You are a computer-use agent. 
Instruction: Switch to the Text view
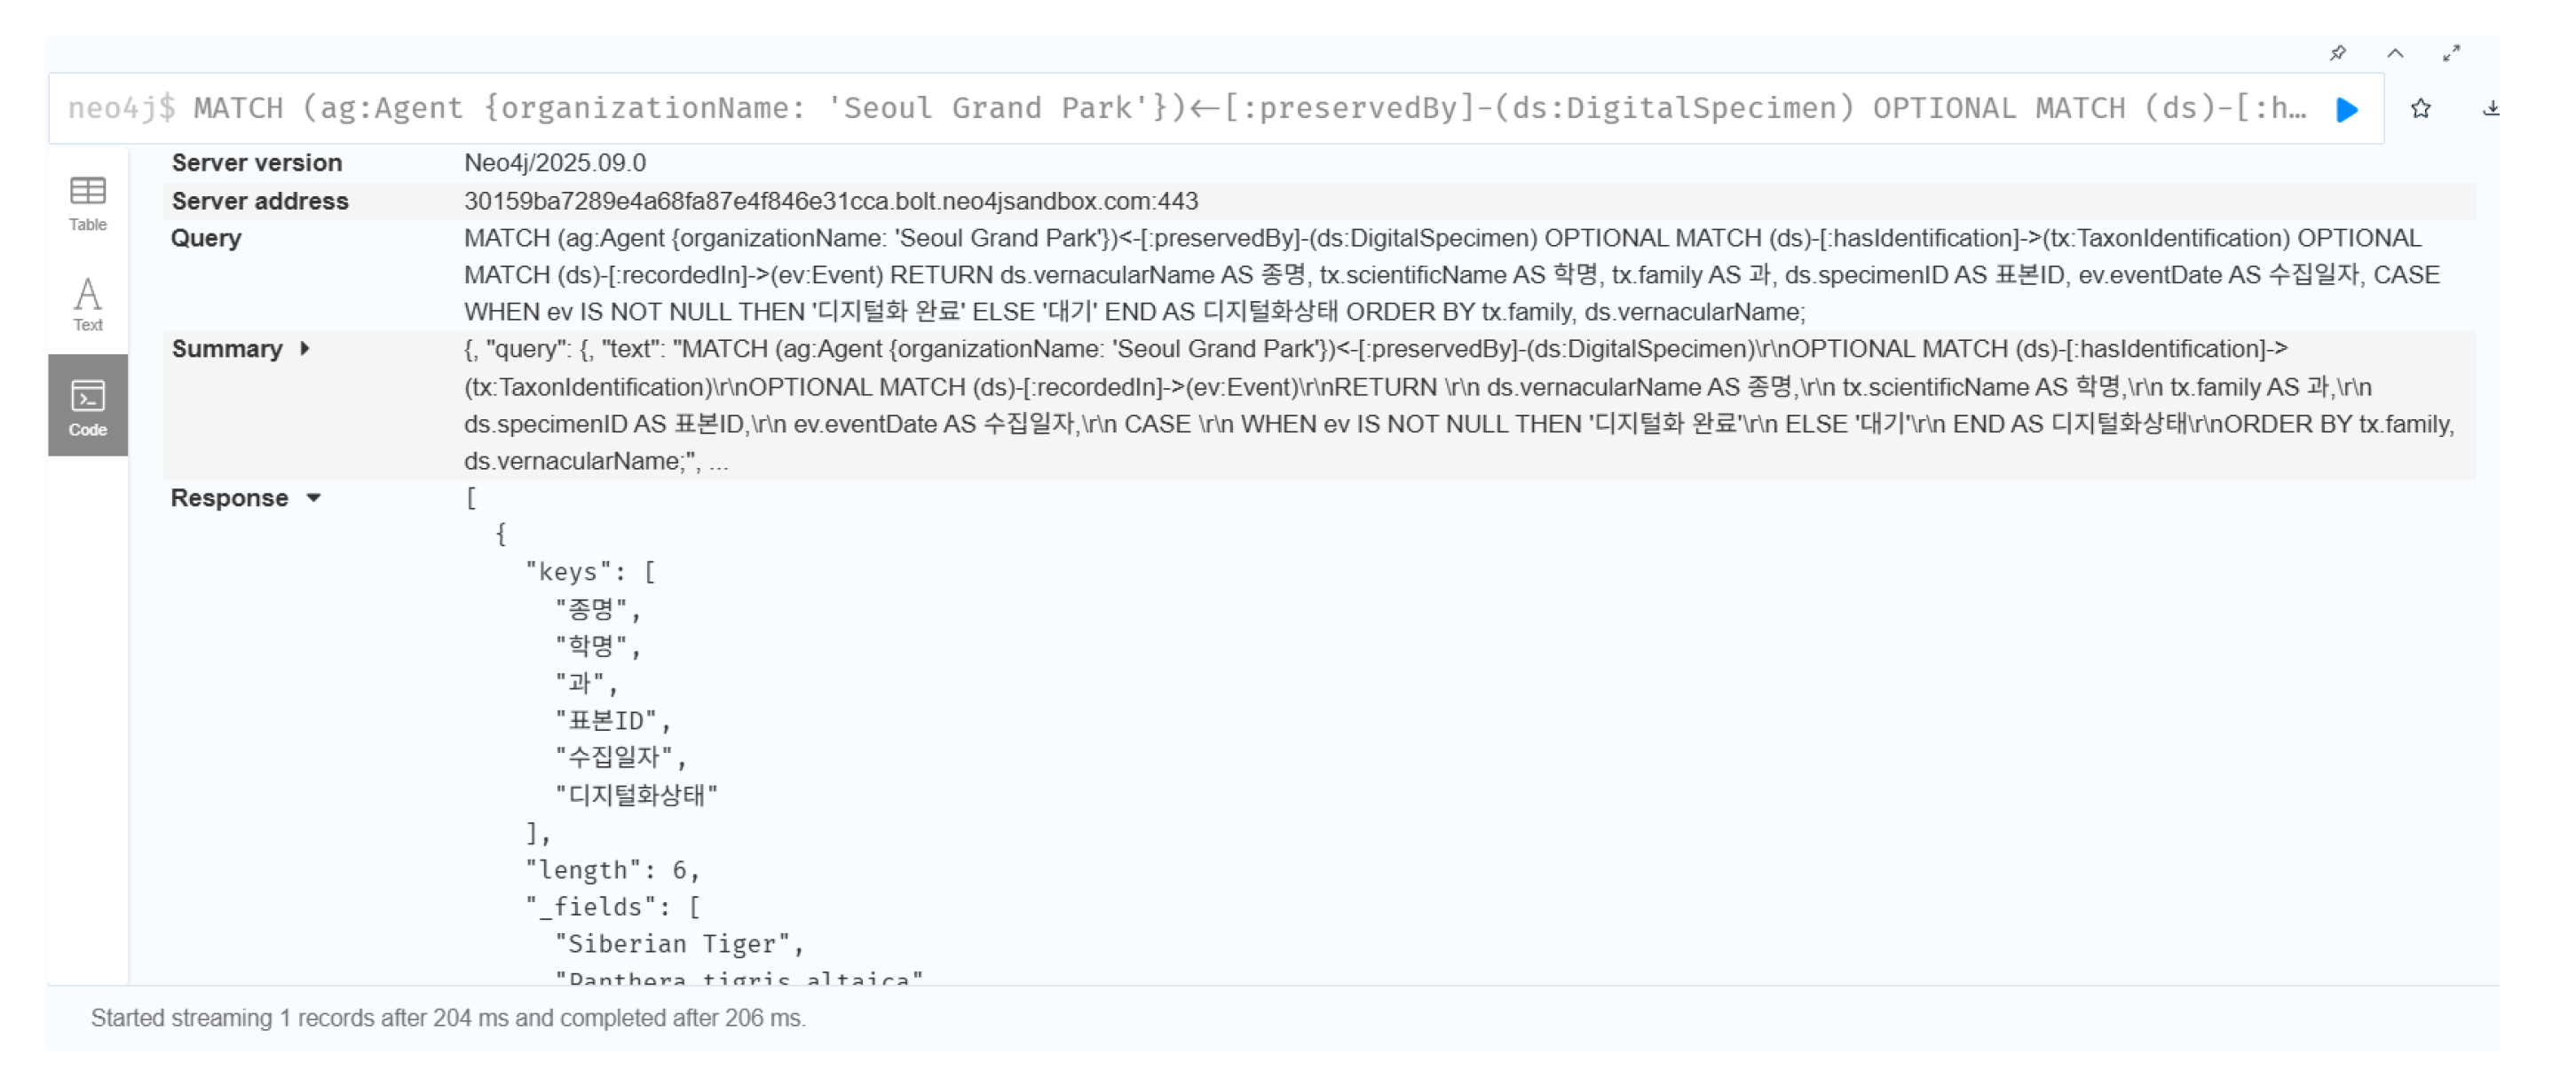pyautogui.click(x=88, y=304)
